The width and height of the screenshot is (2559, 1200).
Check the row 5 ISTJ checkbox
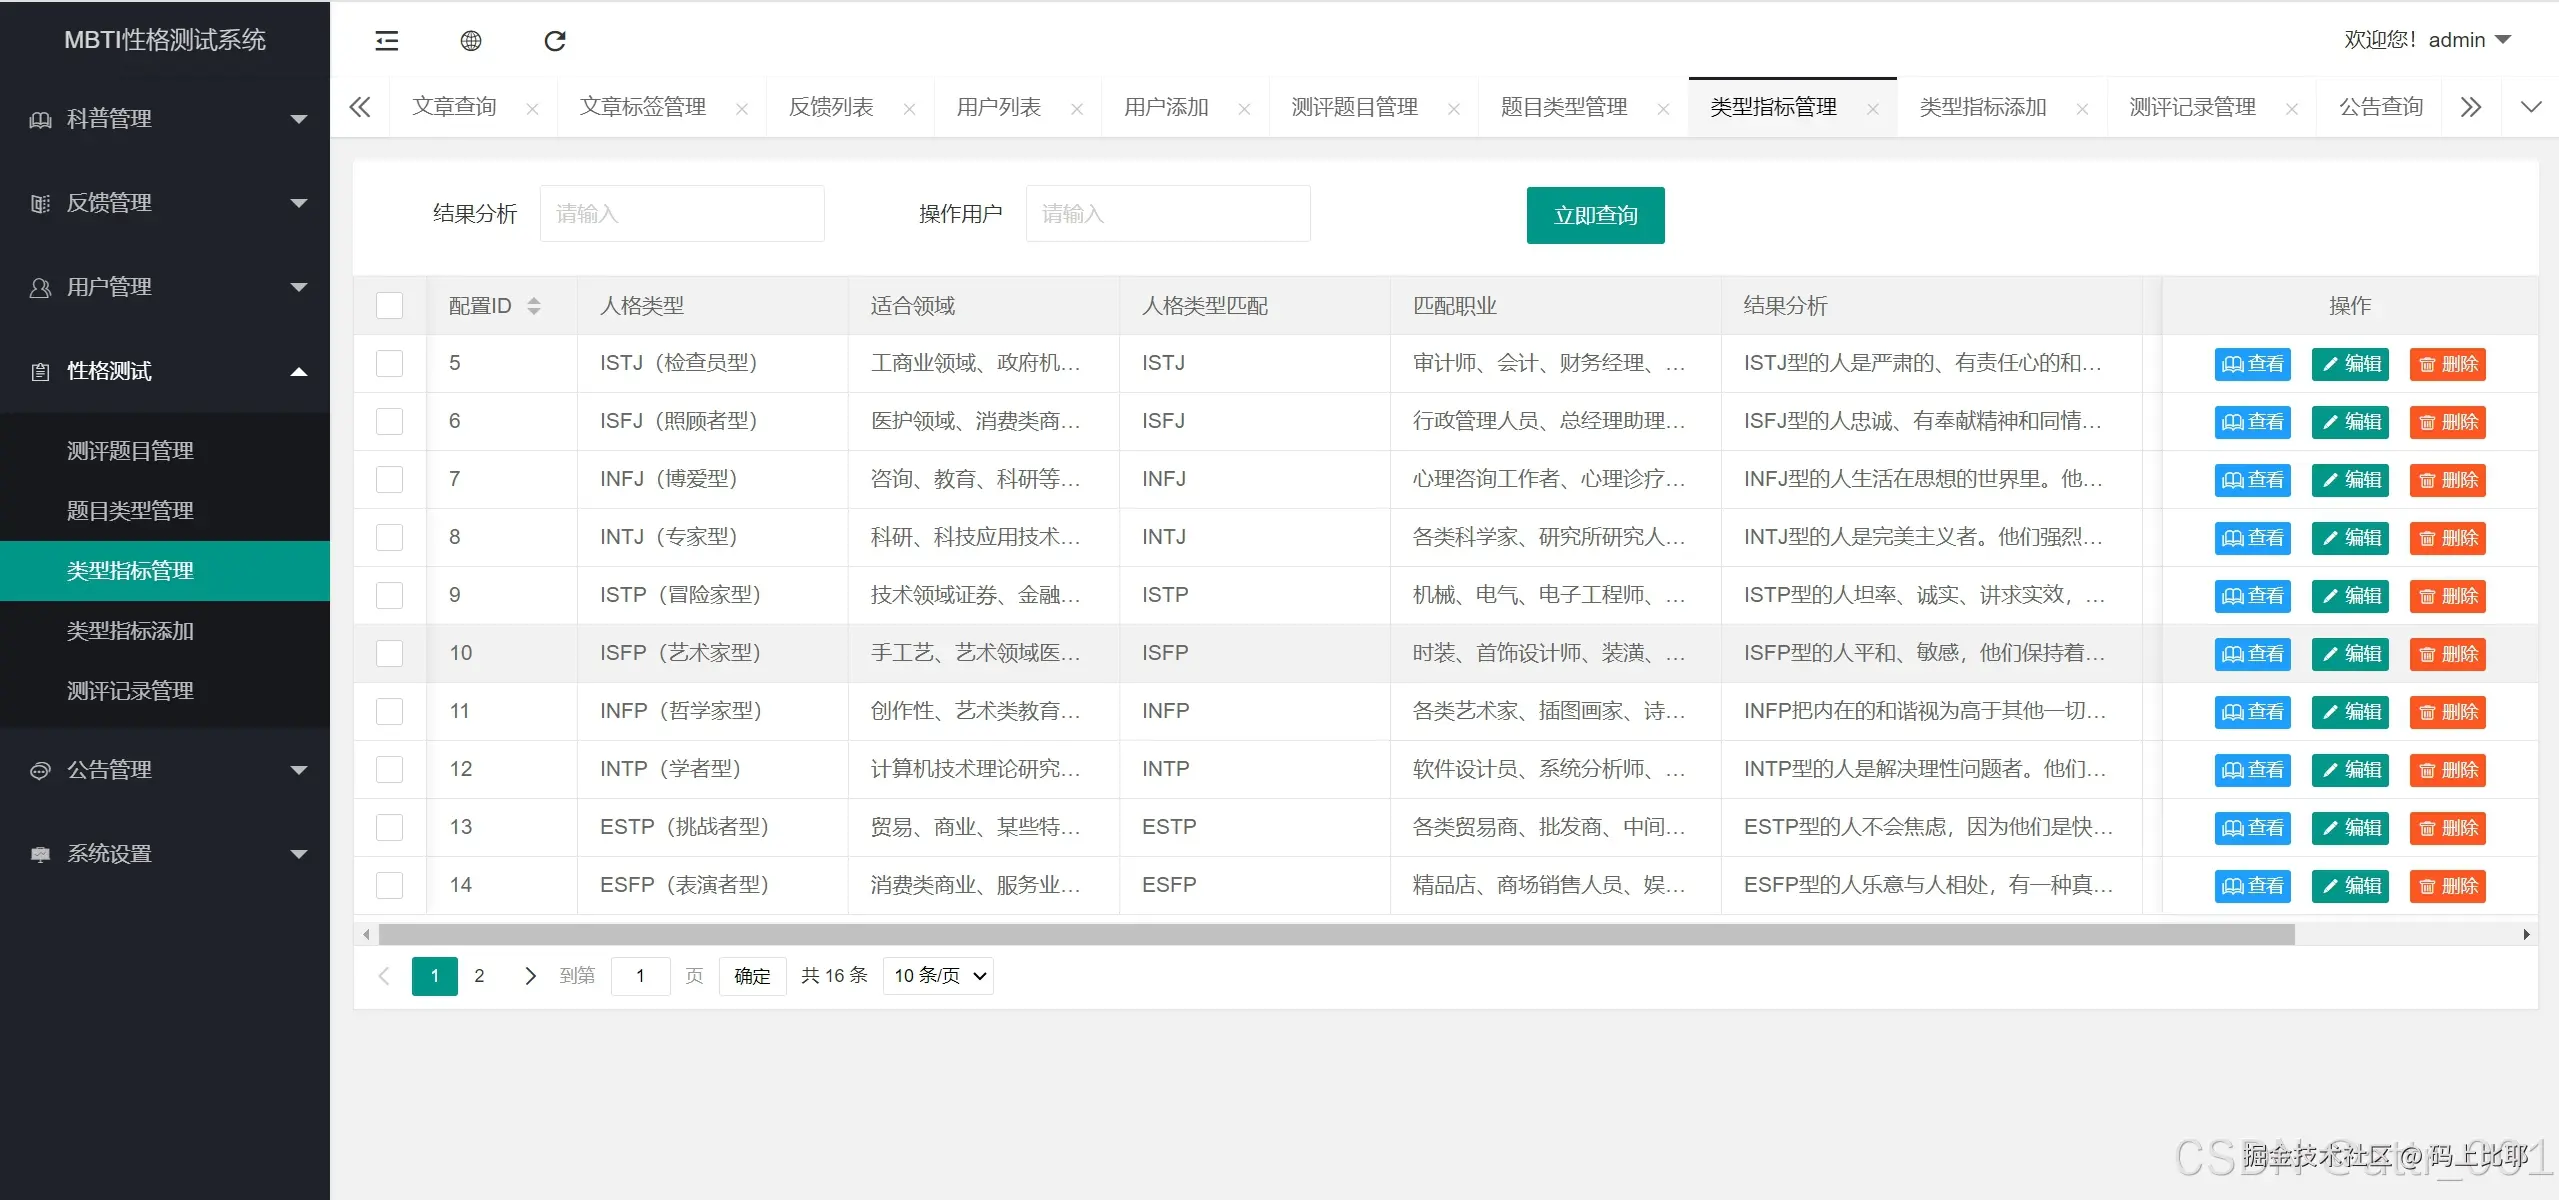(x=389, y=363)
